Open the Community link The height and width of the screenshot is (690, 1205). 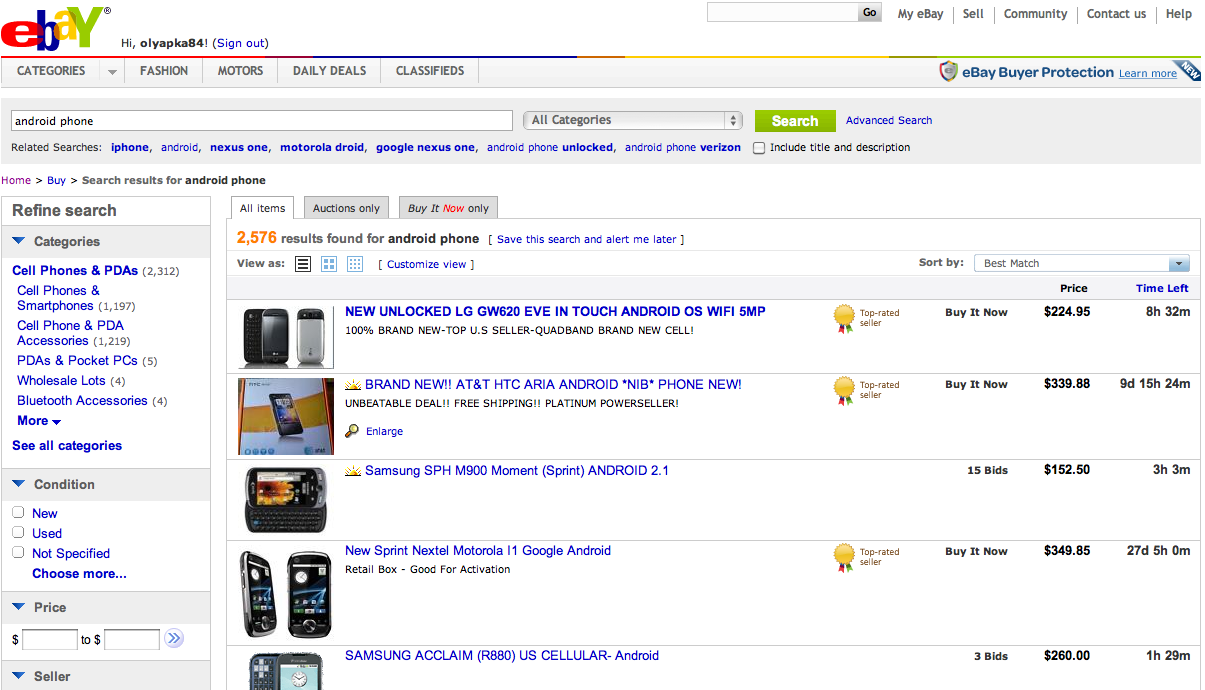click(1035, 14)
